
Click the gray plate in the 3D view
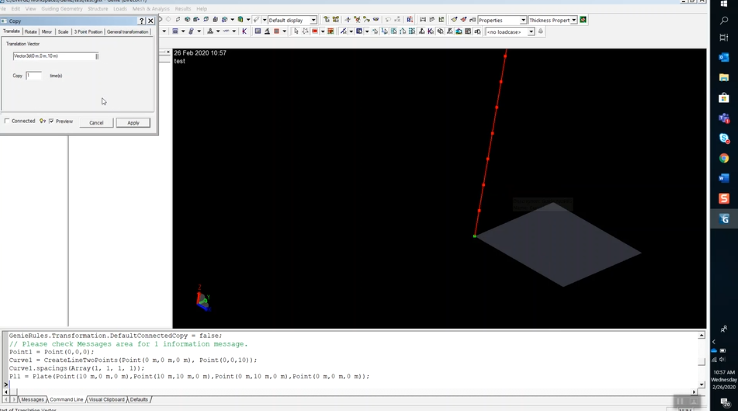558,245
